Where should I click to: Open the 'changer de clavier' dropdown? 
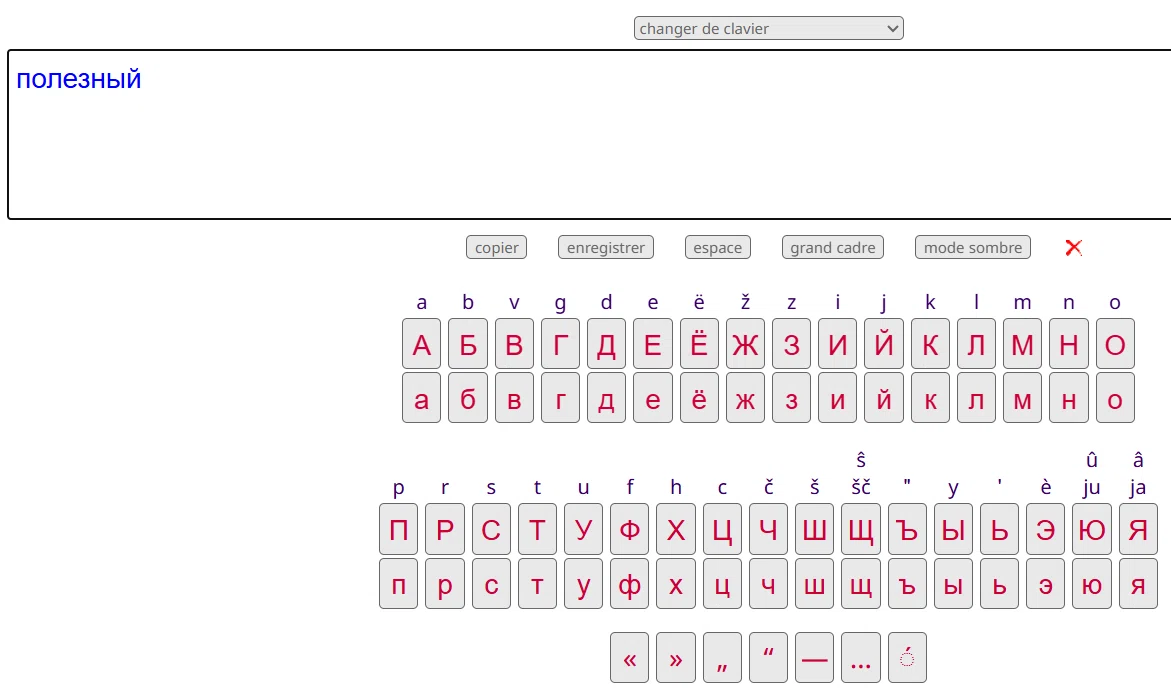point(768,28)
